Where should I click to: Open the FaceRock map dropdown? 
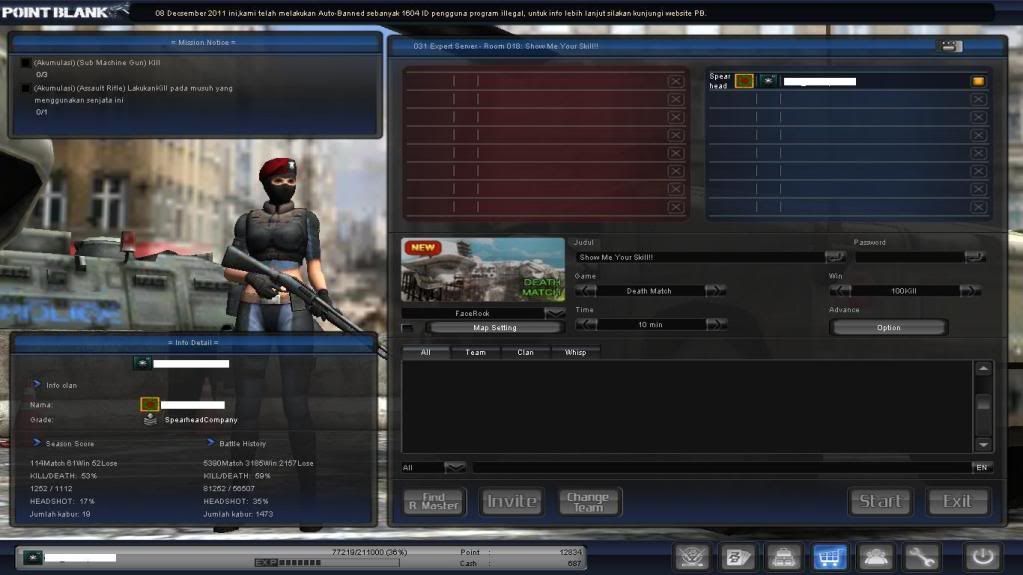tap(555, 313)
